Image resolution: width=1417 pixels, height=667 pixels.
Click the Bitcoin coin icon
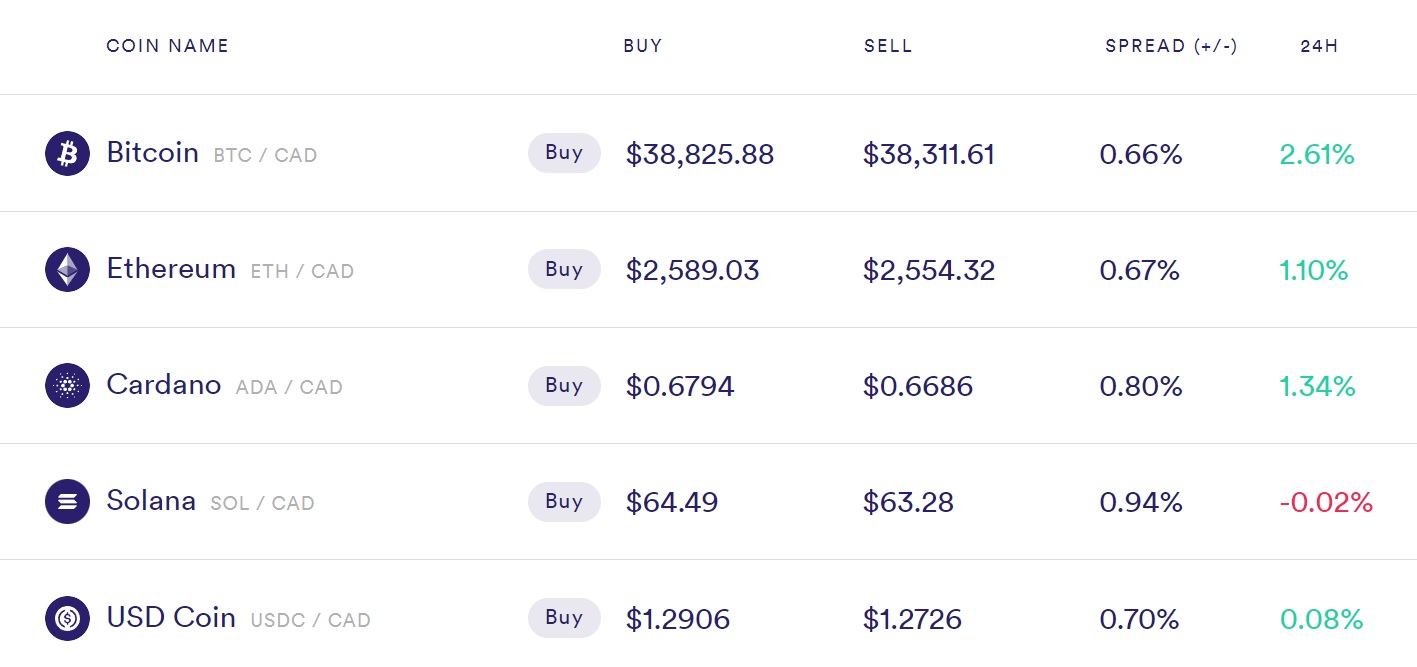[x=67, y=154]
